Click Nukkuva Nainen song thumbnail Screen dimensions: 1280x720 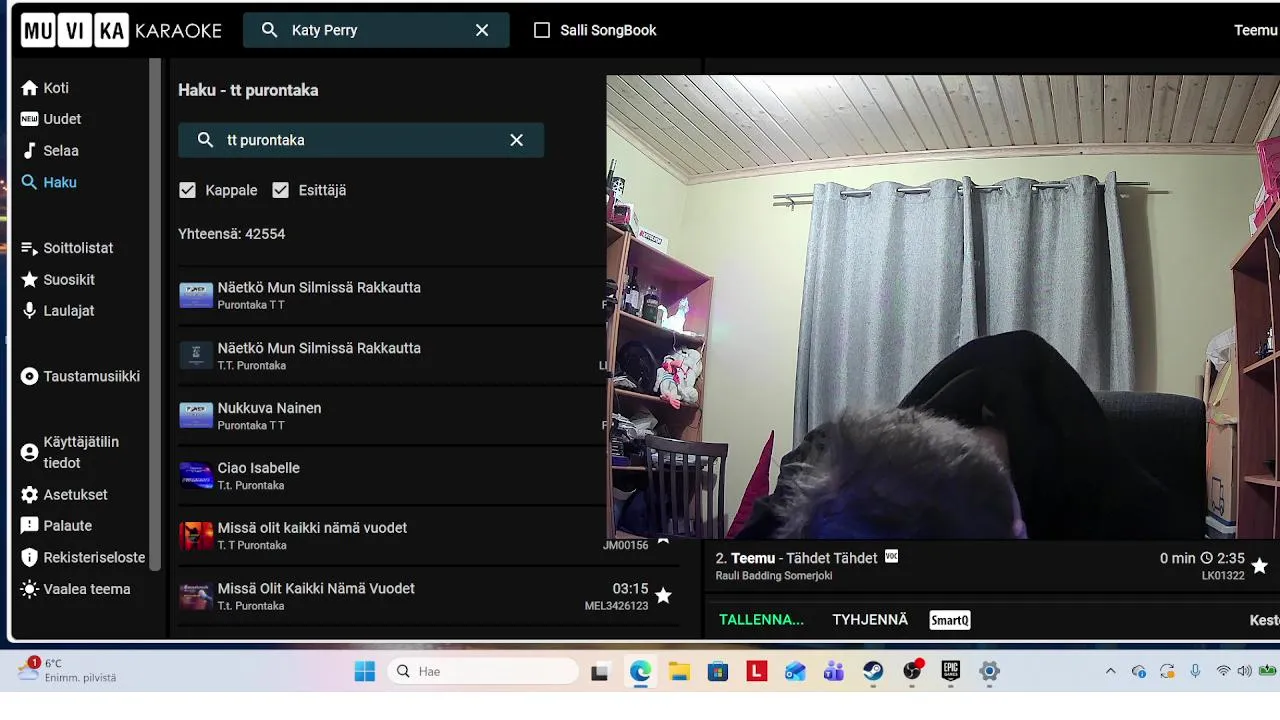pos(196,415)
